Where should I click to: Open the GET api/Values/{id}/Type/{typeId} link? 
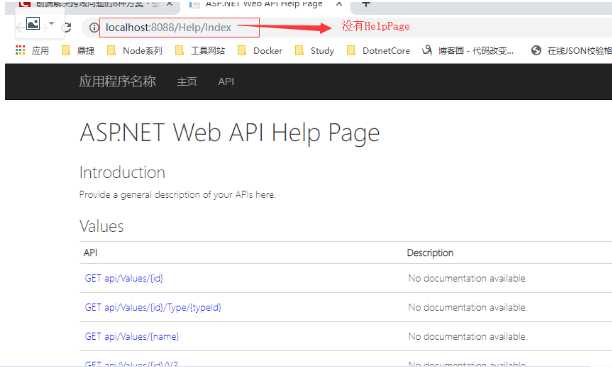pyautogui.click(x=153, y=308)
